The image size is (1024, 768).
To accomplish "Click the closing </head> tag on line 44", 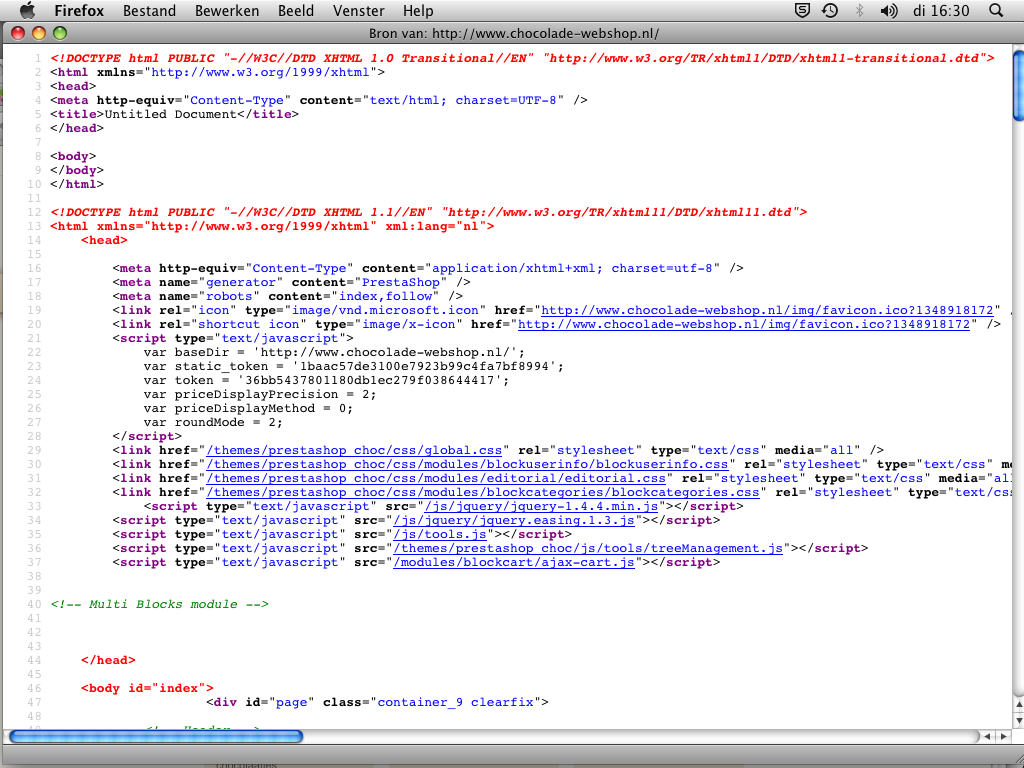I will click(x=108, y=660).
